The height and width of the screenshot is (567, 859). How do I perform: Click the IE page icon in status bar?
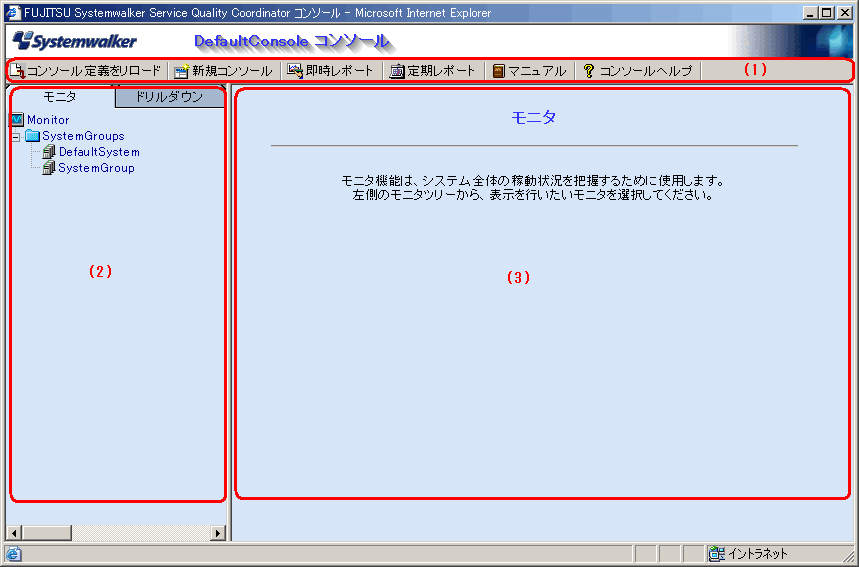pos(13,554)
